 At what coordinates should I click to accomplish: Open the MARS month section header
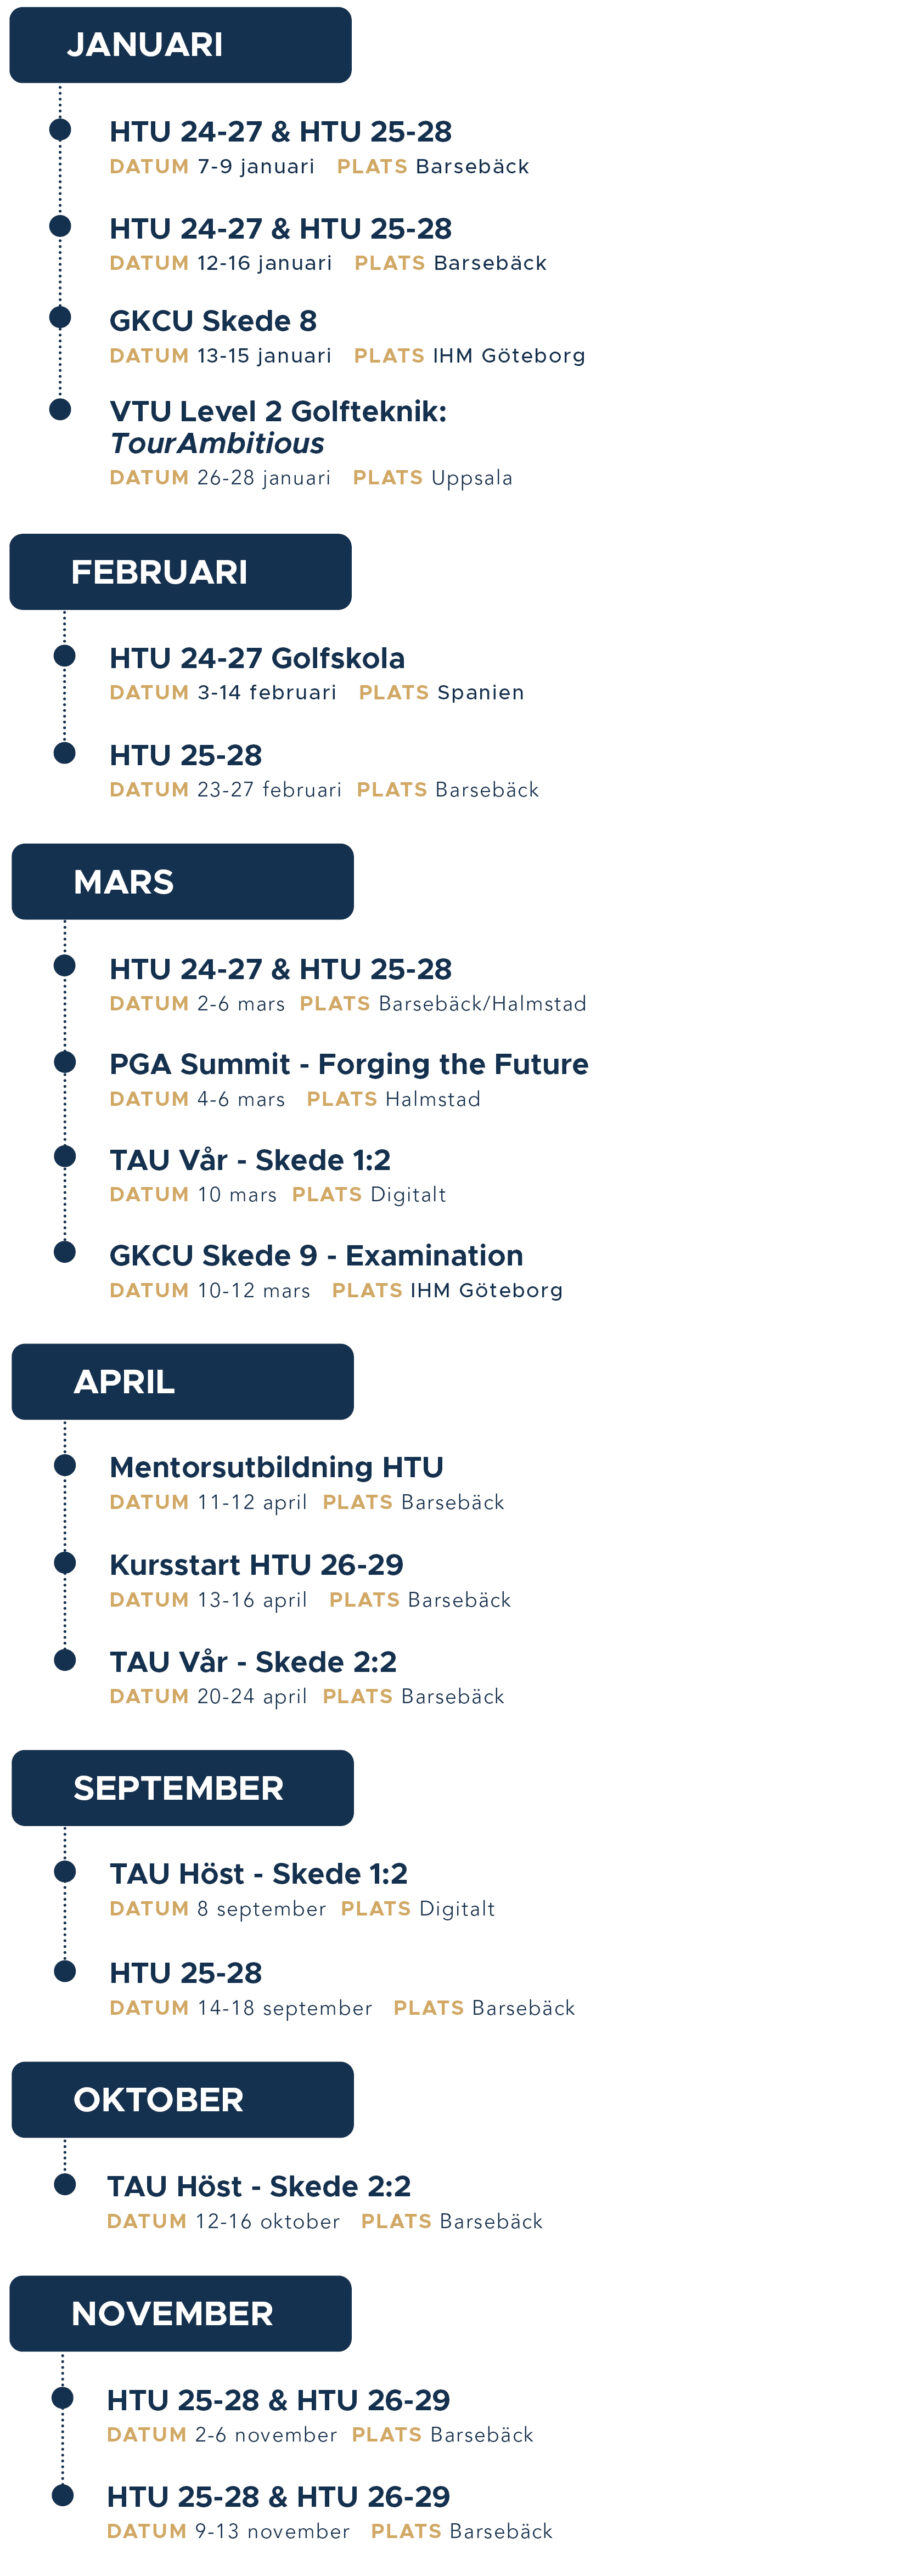point(182,882)
